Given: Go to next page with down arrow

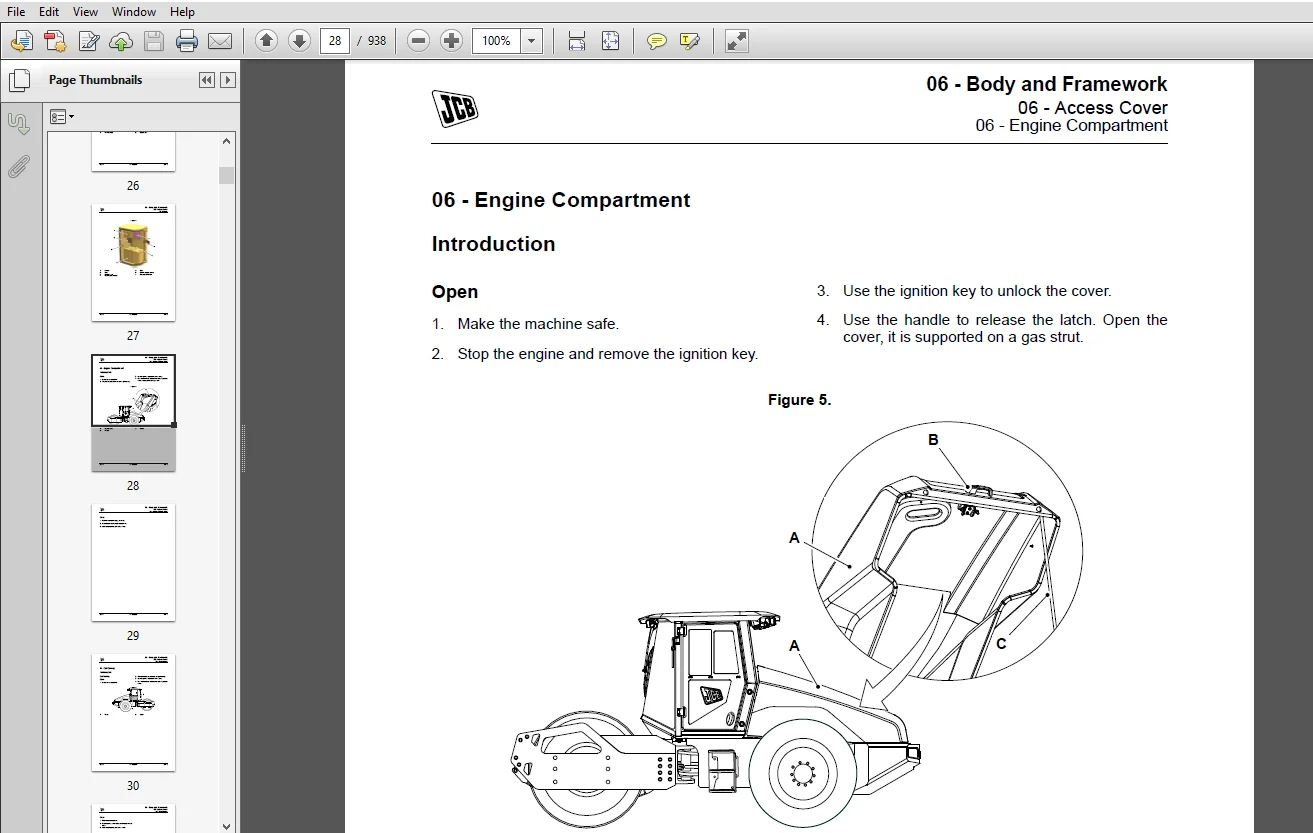Looking at the screenshot, I should [x=299, y=41].
